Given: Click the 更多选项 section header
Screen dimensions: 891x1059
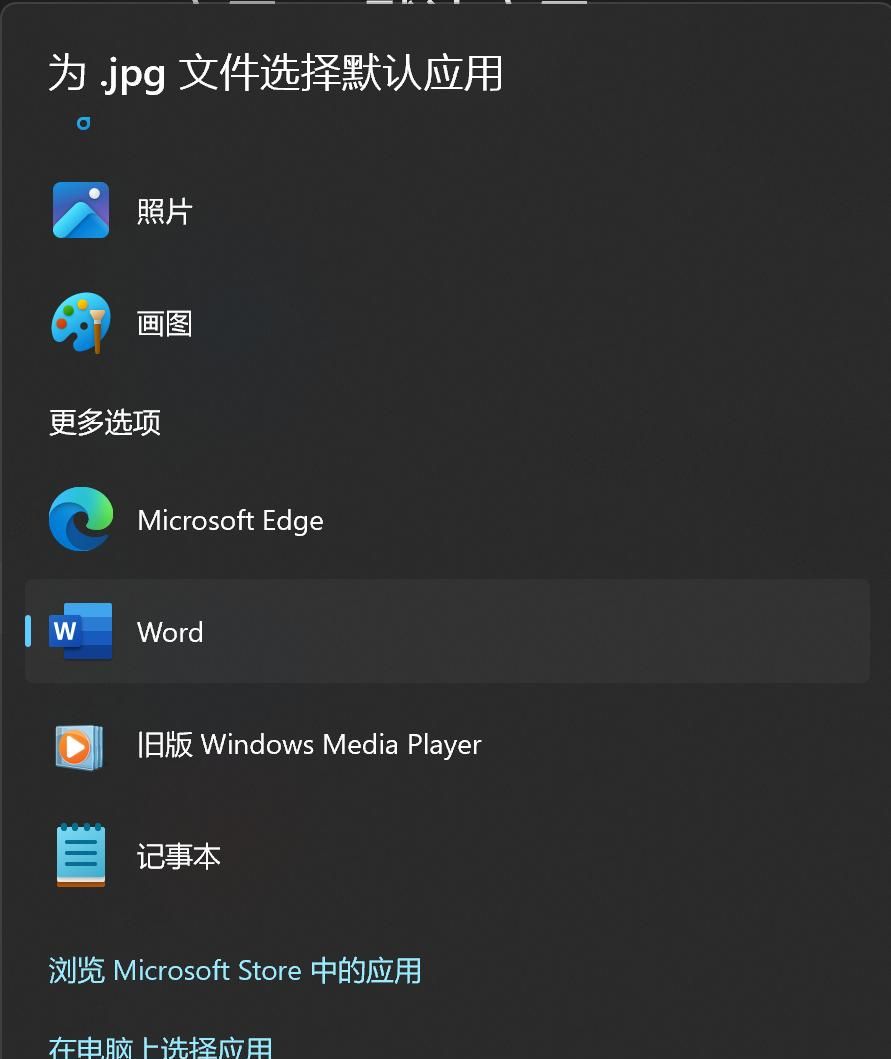Looking at the screenshot, I should point(105,422).
